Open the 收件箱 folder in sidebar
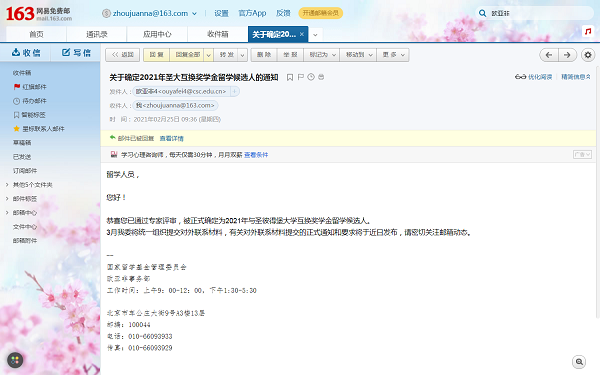Viewport: 600px width, 375px height. click(x=22, y=73)
